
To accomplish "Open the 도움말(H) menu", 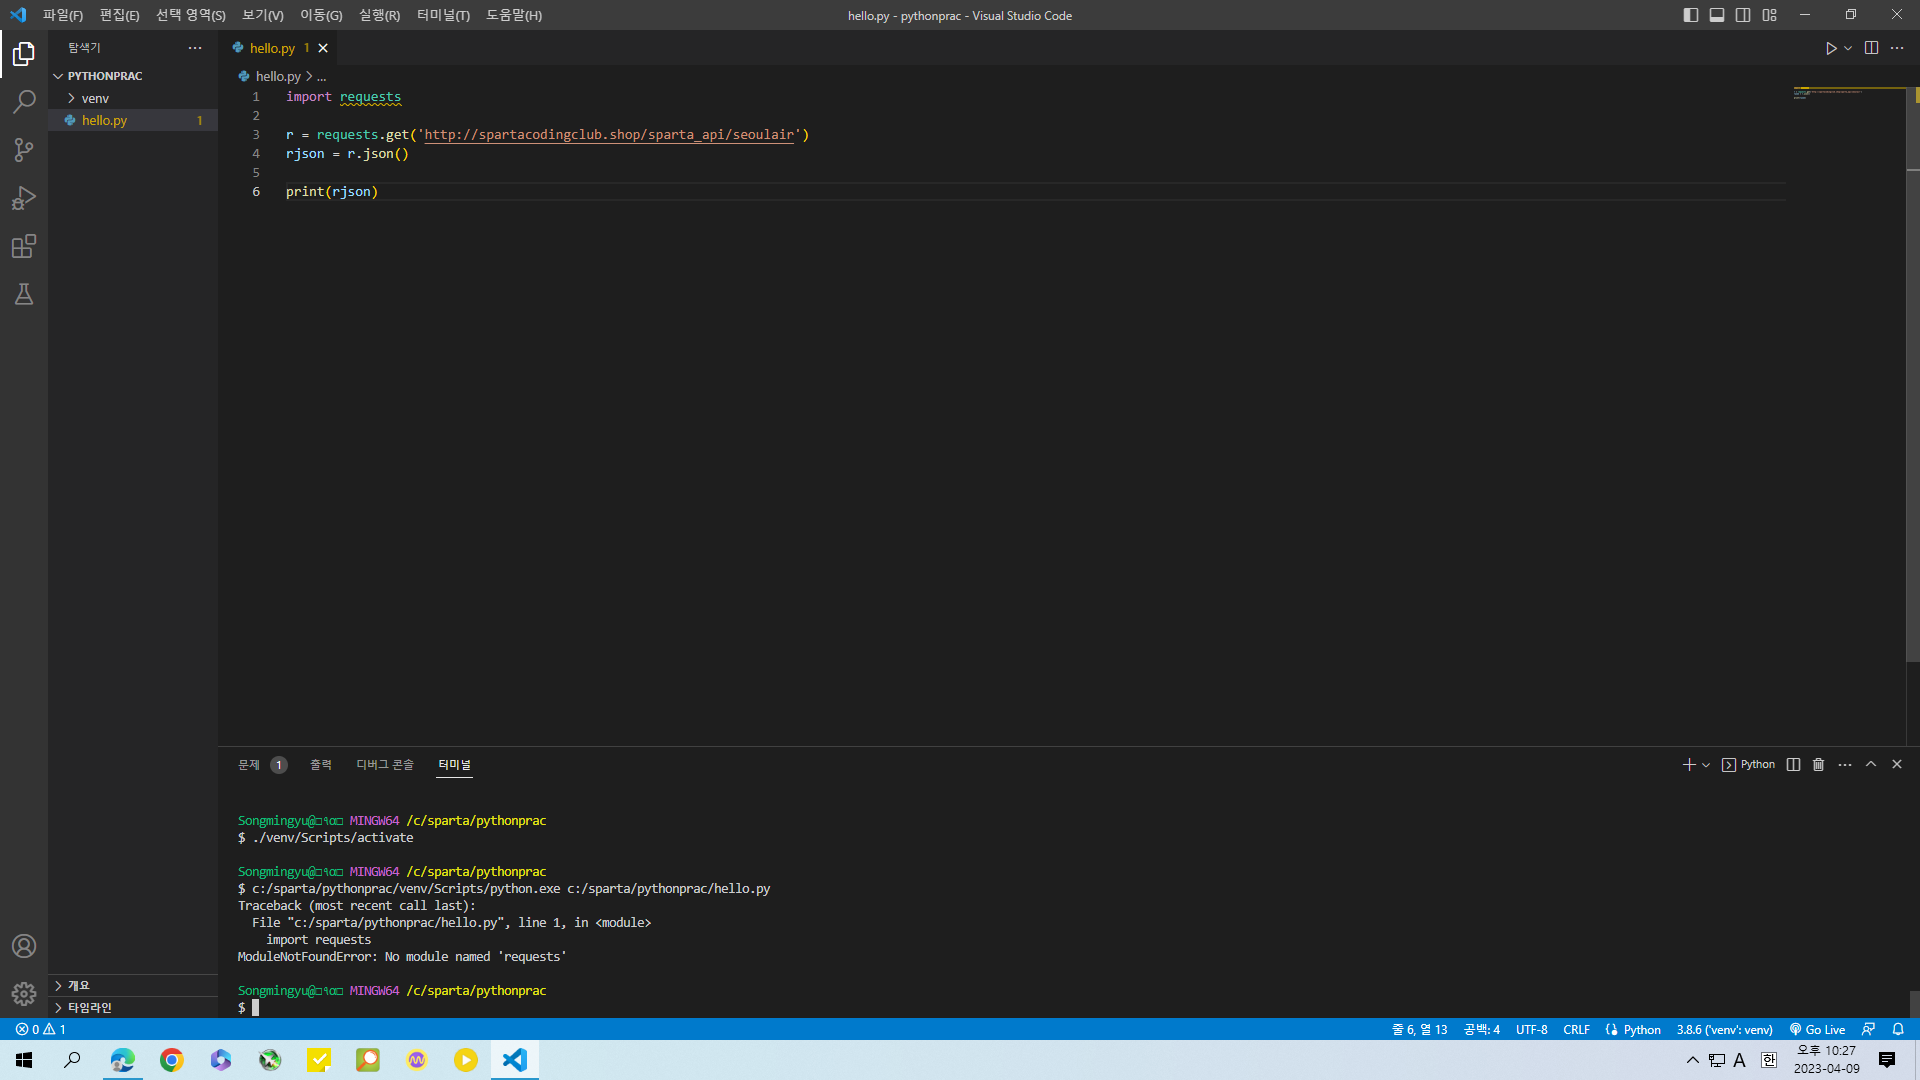I will 514,15.
